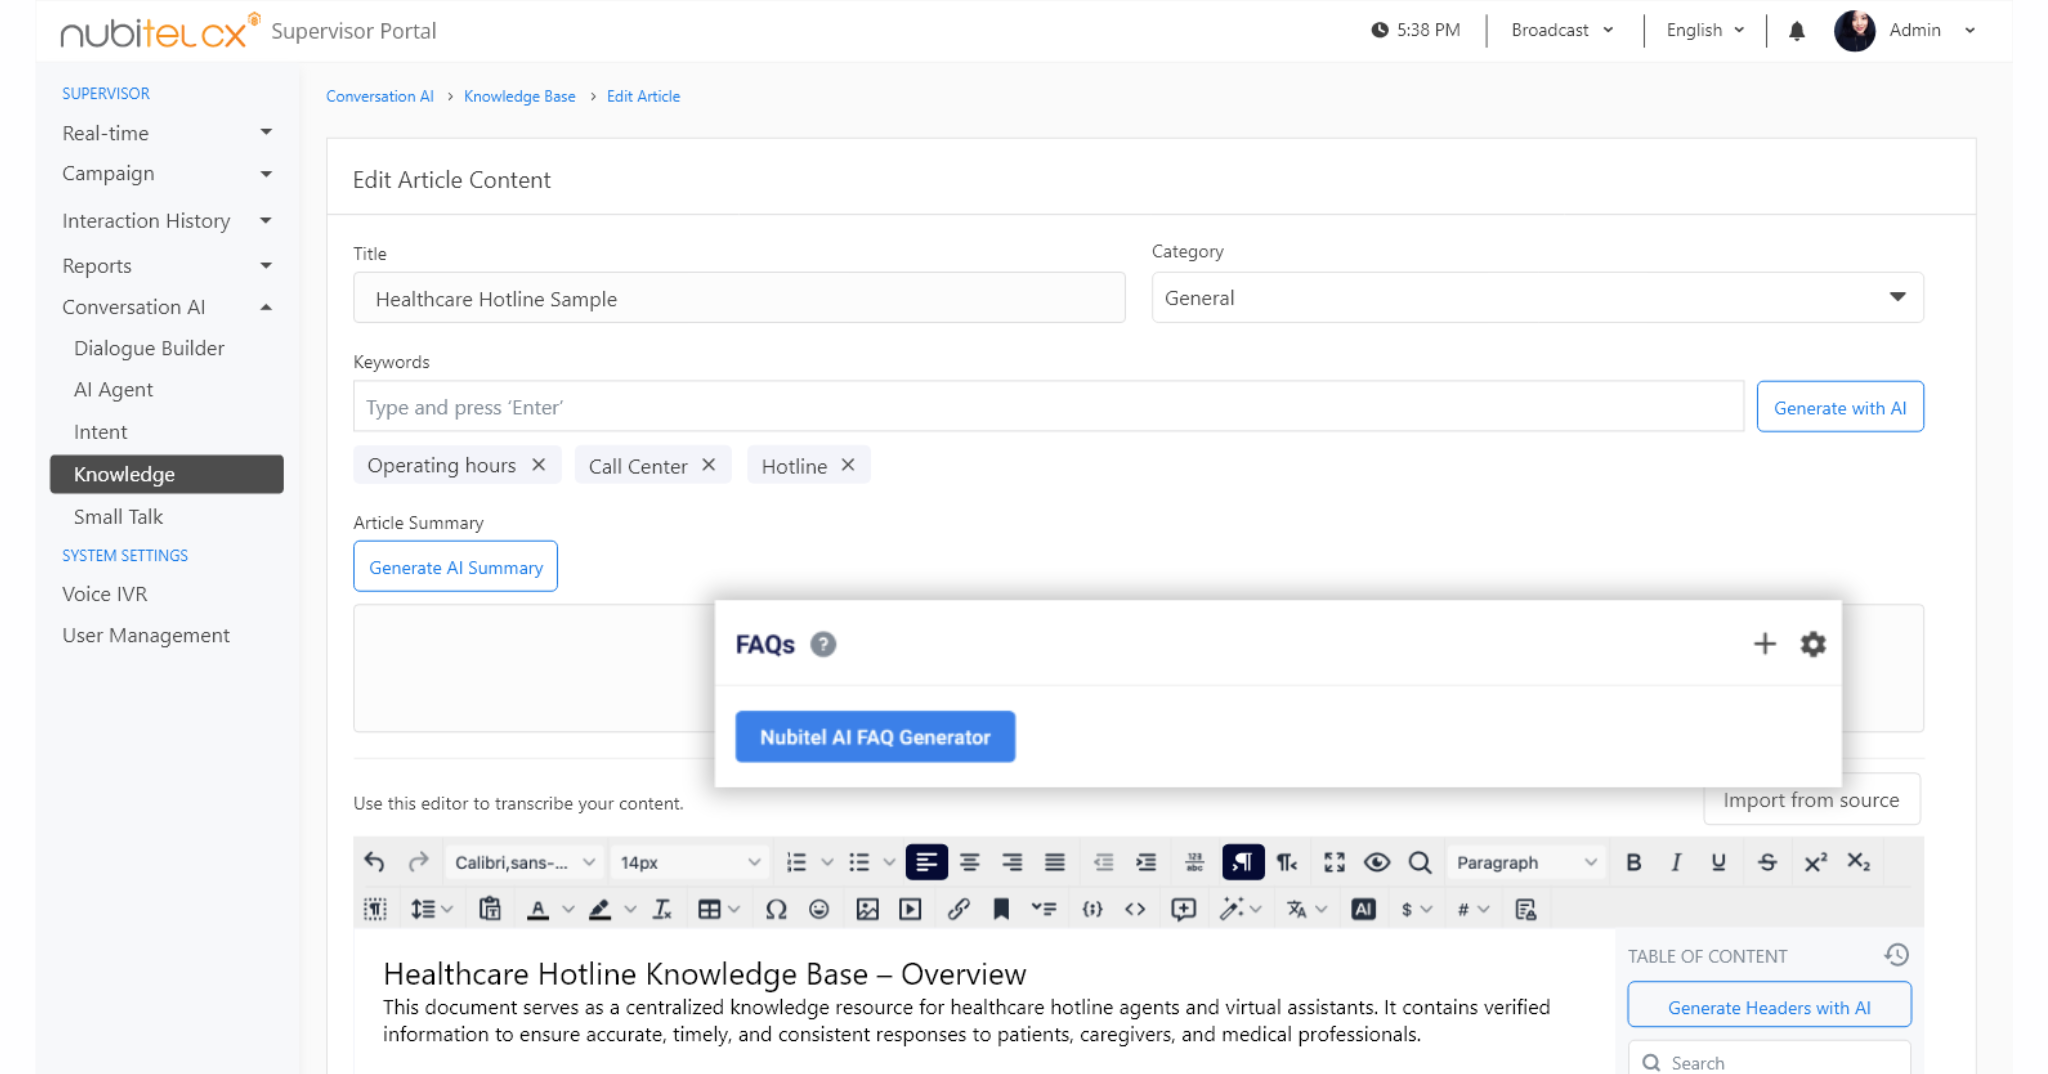The height and width of the screenshot is (1074, 2048).
Task: Toggle superscript formatting
Action: [1816, 861]
